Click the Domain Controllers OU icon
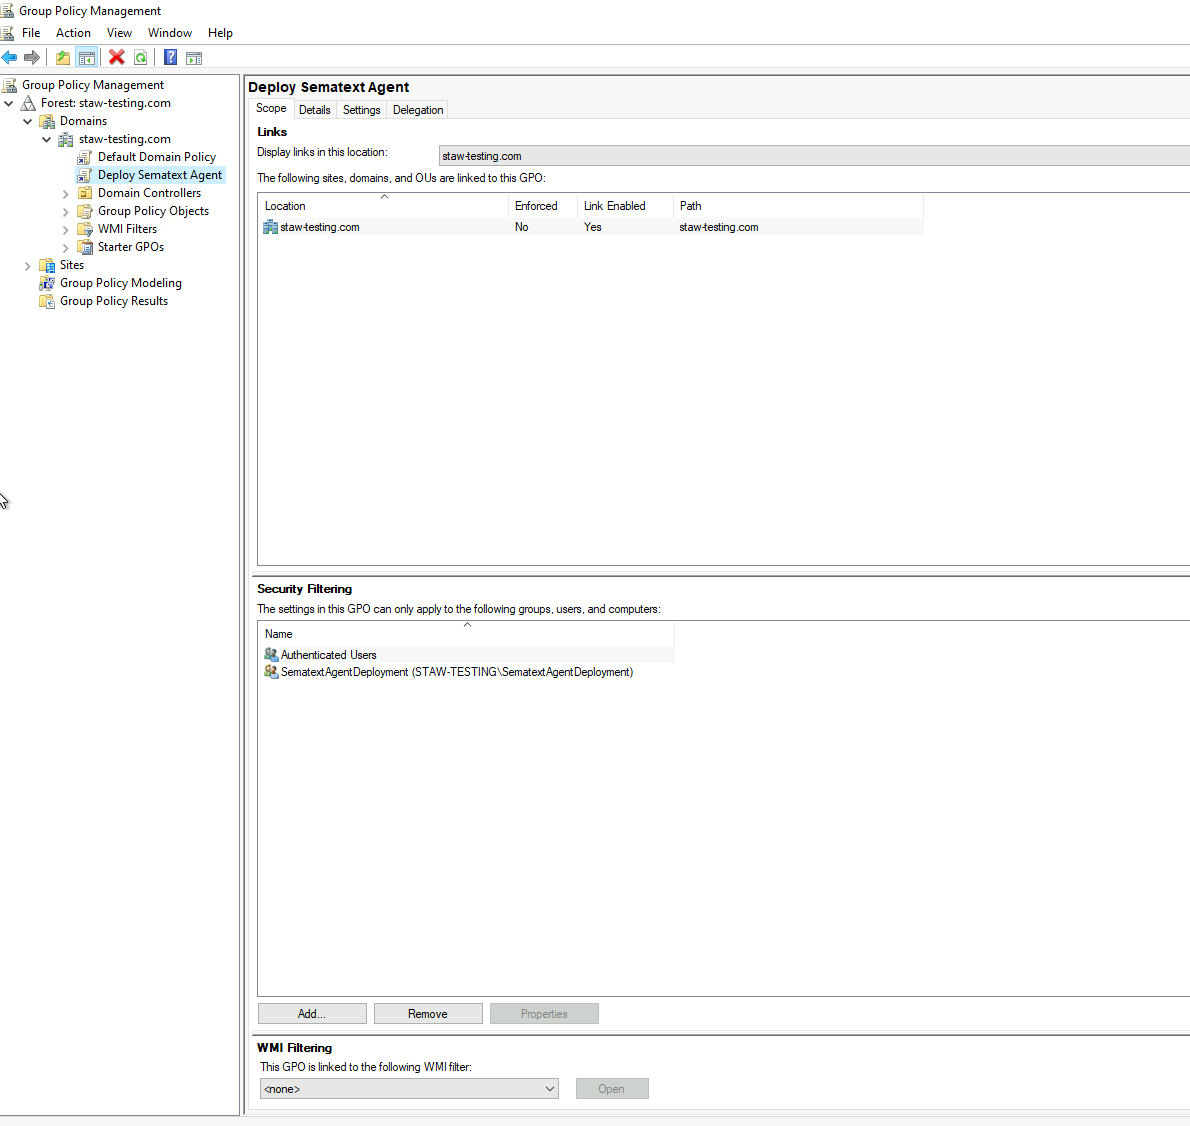1190x1126 pixels. point(85,193)
